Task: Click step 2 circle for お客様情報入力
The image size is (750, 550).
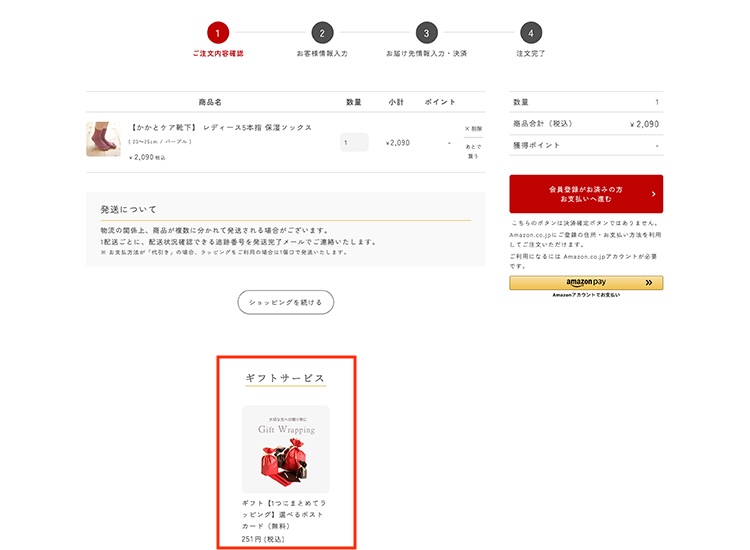Action: [322, 33]
